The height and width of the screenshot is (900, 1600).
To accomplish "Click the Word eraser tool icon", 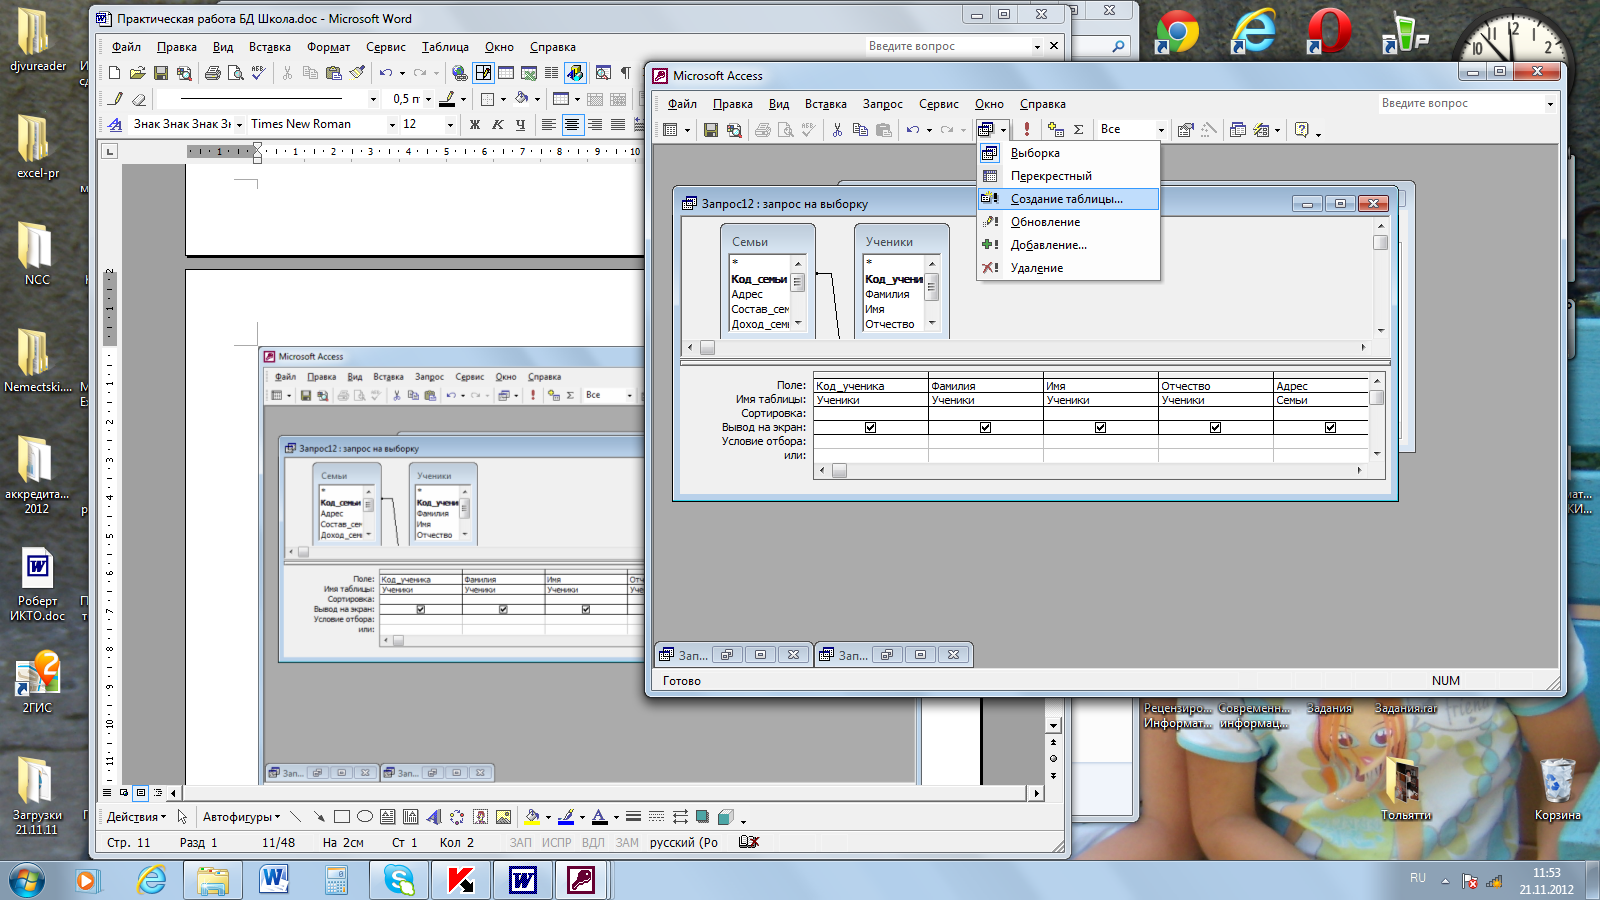I will pos(139,99).
